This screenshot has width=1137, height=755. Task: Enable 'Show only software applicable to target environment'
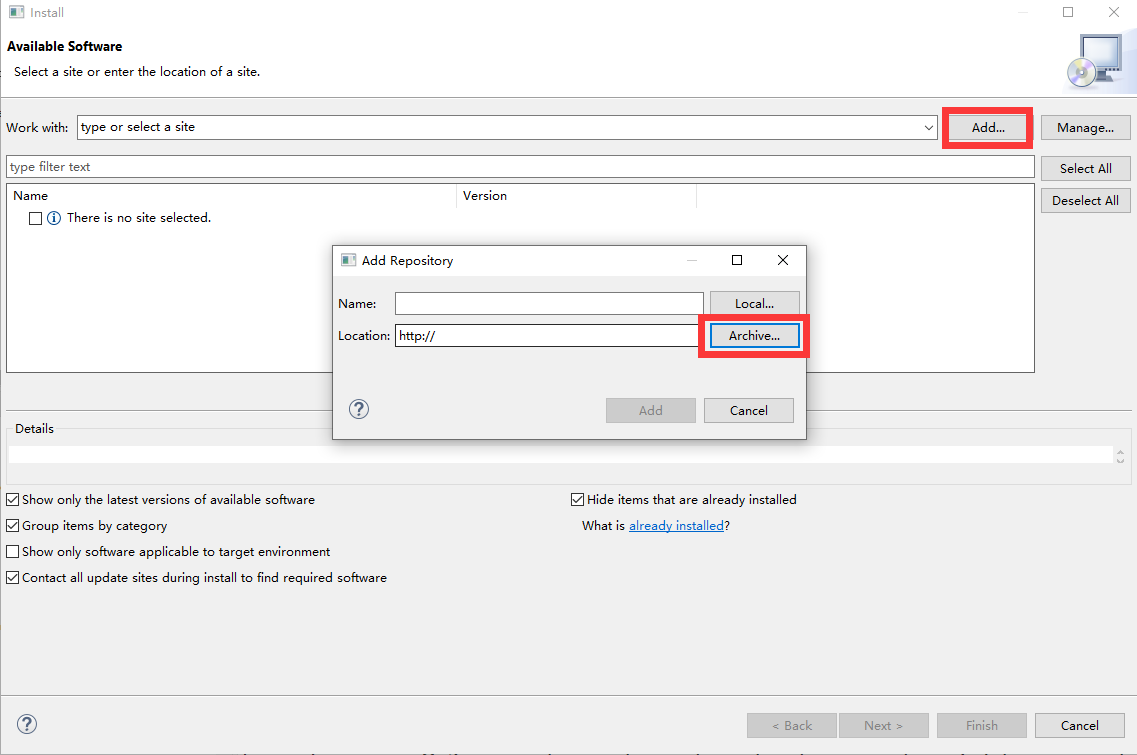point(12,552)
